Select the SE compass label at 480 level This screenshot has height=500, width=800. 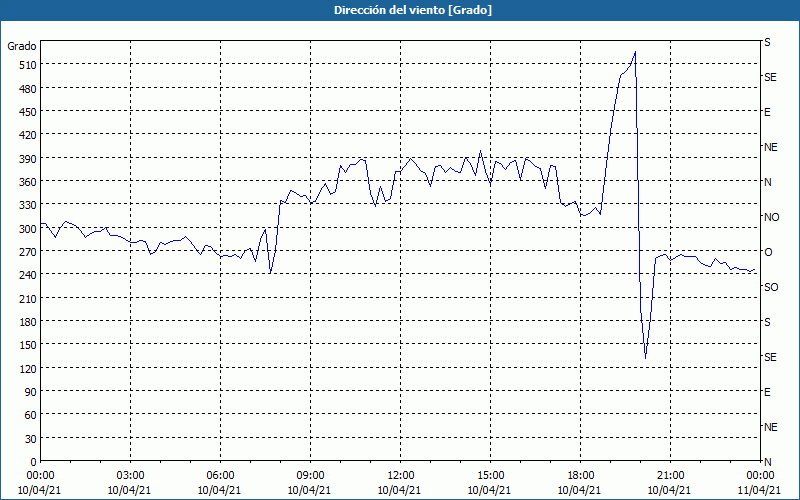coord(770,77)
